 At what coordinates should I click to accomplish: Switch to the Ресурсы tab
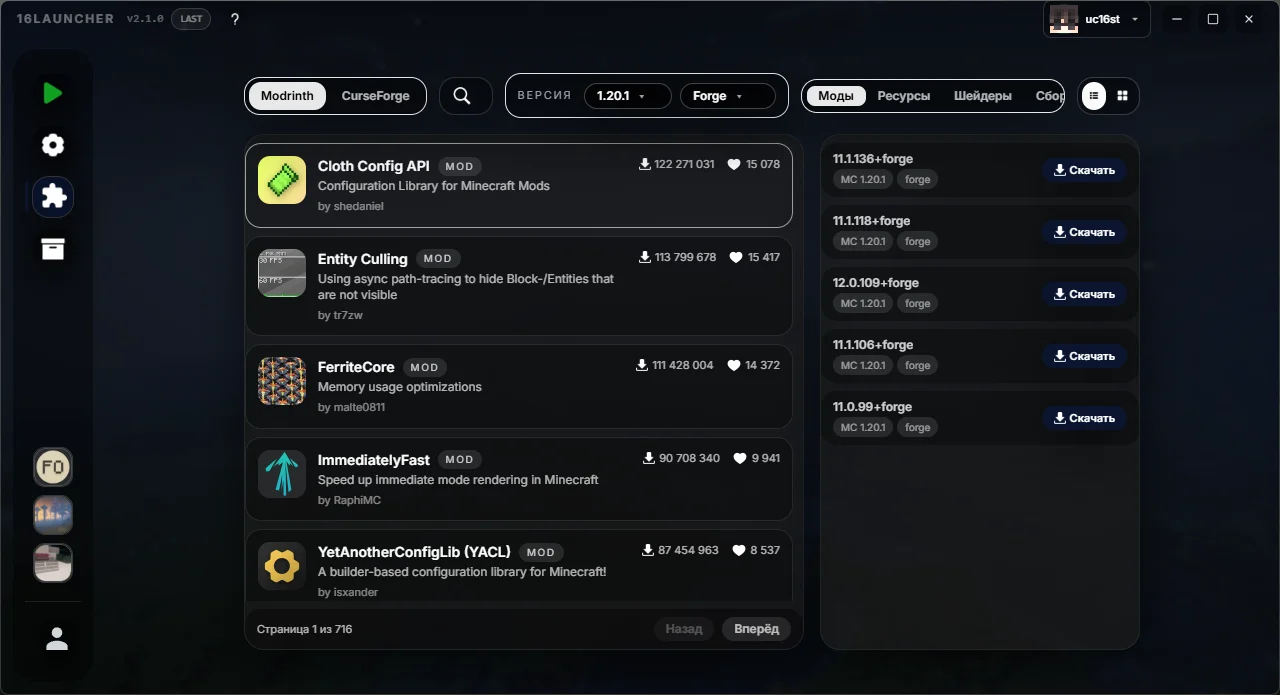tap(904, 96)
